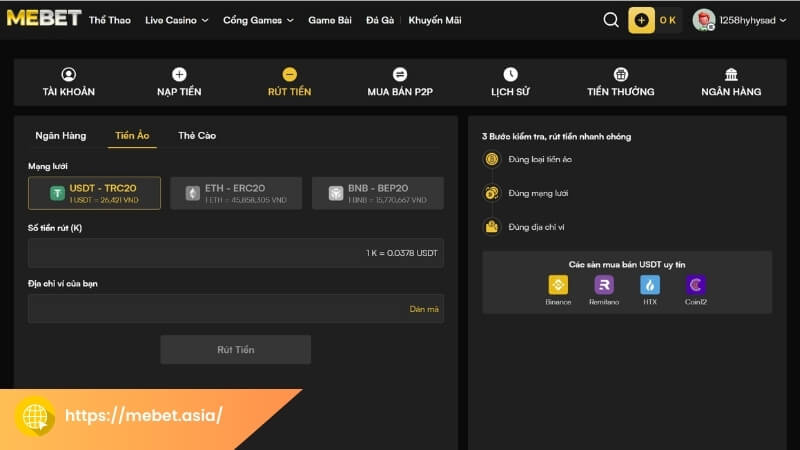
Task: Select USDT - TRC20 network
Action: [95, 193]
